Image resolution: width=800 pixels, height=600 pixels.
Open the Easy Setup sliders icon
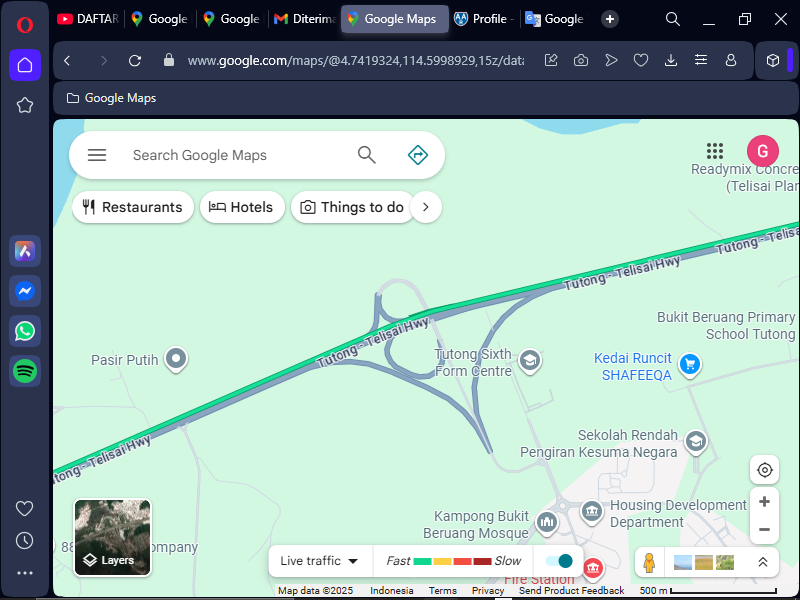tap(701, 61)
